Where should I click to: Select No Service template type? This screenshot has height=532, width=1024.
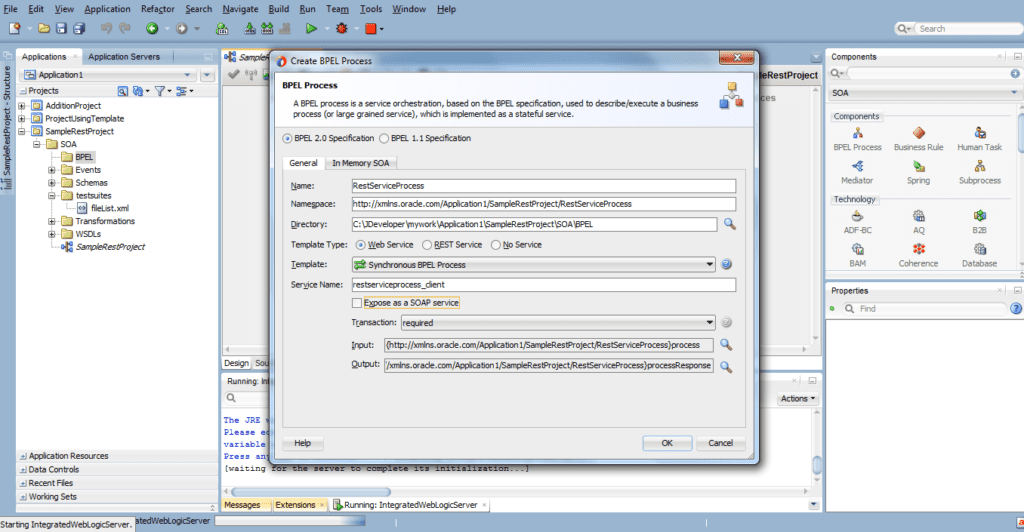coord(496,245)
